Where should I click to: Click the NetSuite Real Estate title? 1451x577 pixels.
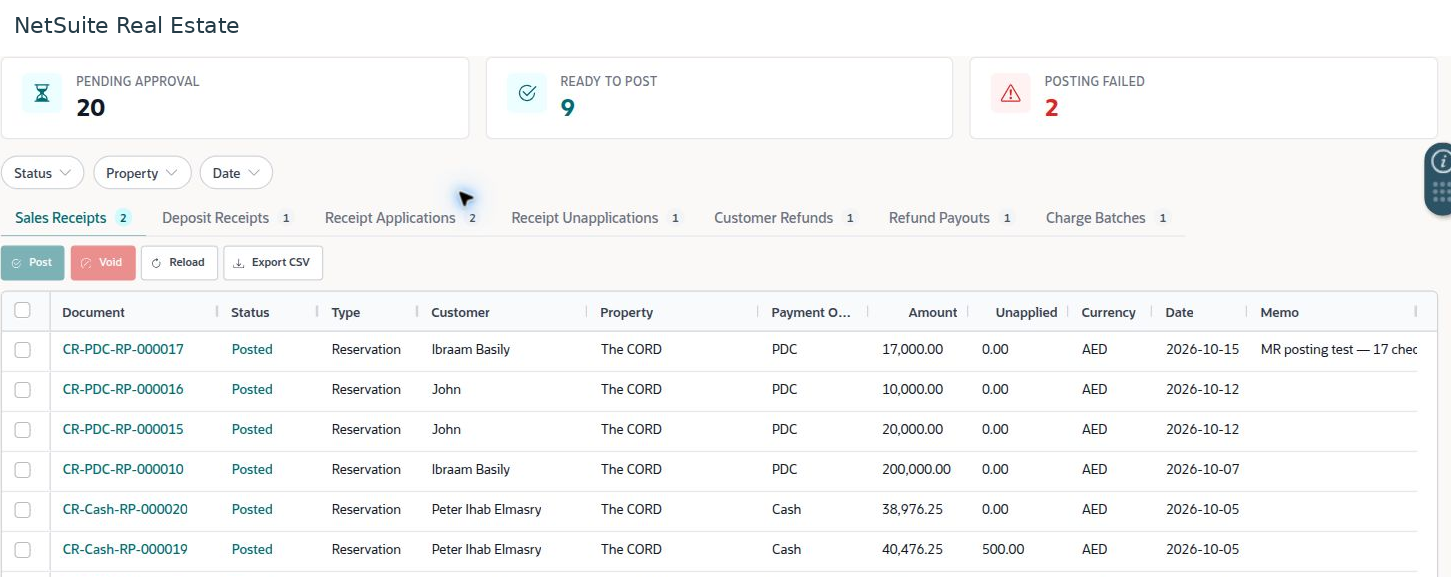[127, 26]
